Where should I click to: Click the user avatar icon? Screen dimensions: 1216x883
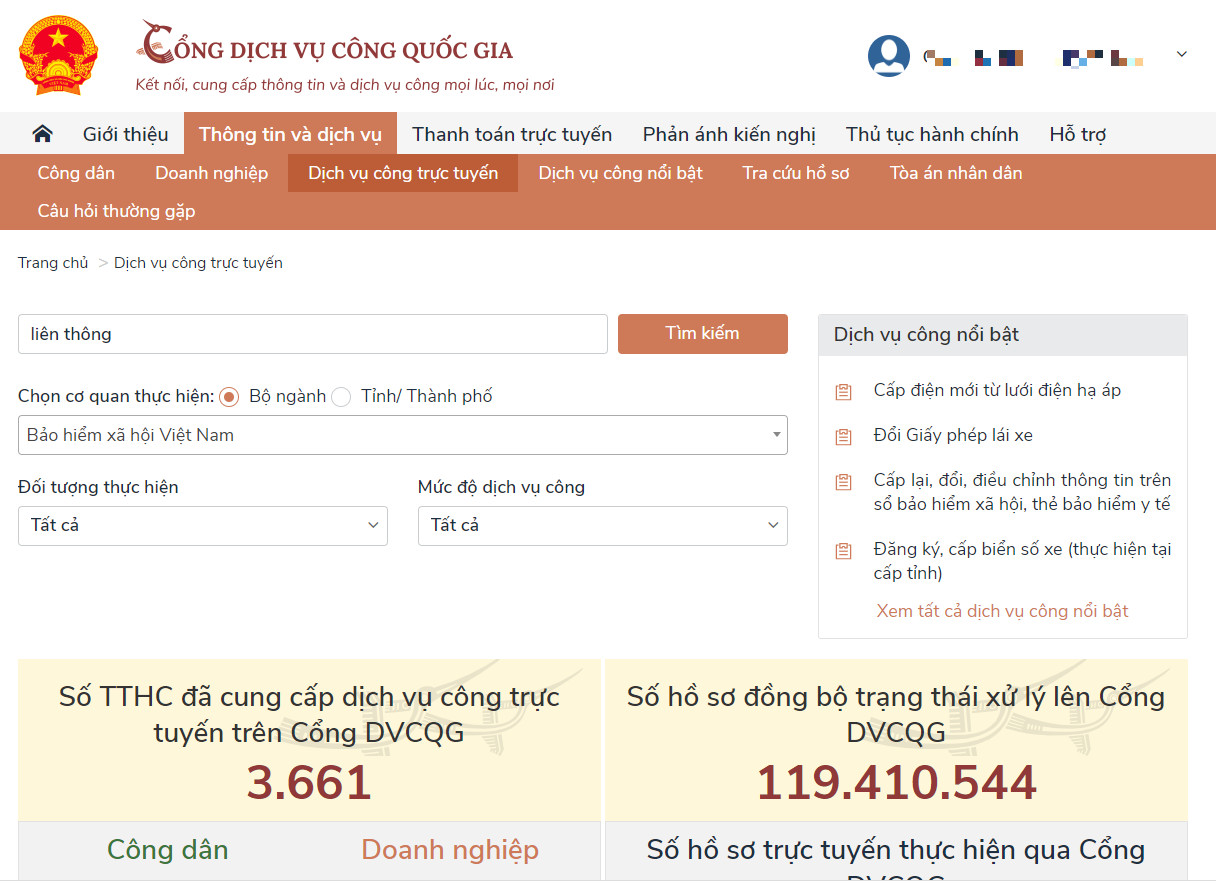point(888,56)
